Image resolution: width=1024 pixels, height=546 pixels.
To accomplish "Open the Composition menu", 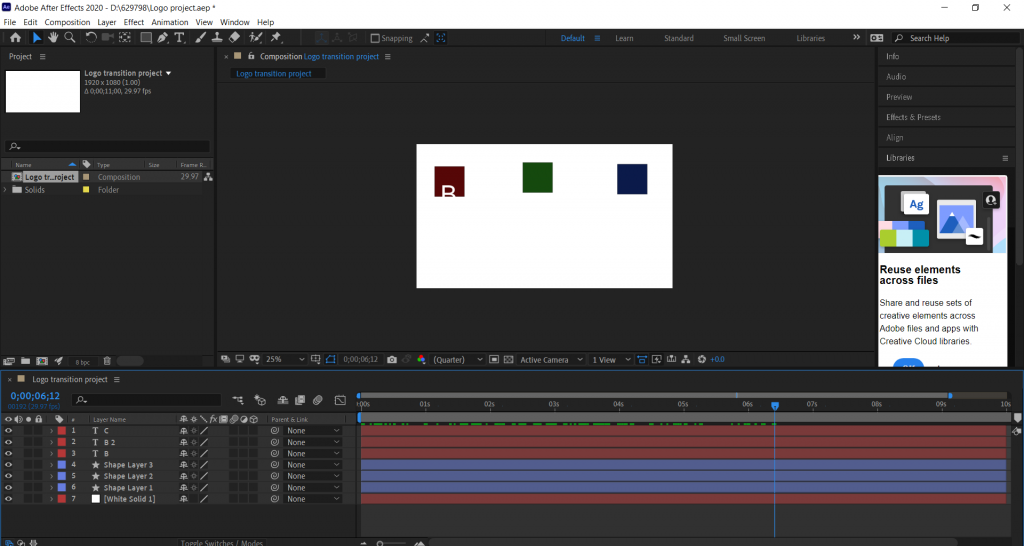I will [67, 22].
